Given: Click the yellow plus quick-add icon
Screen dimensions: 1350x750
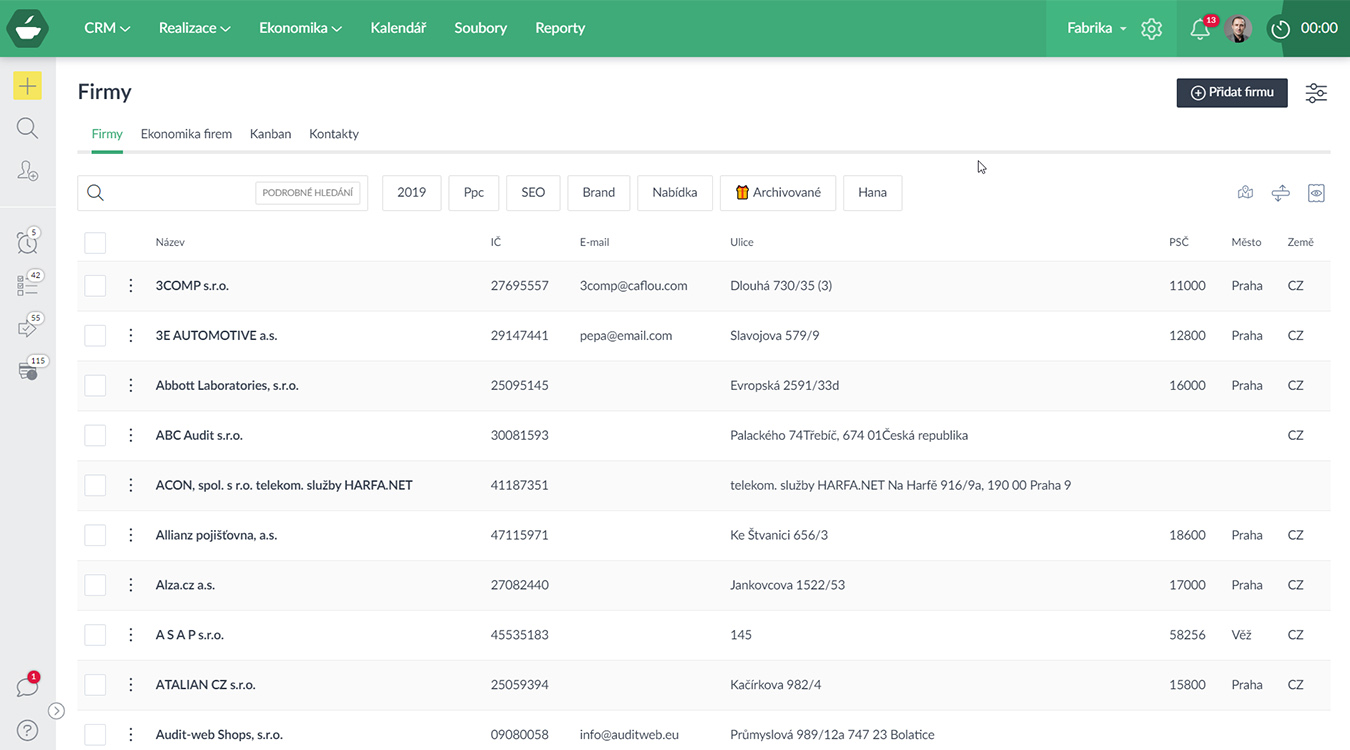Looking at the screenshot, I should [27, 86].
